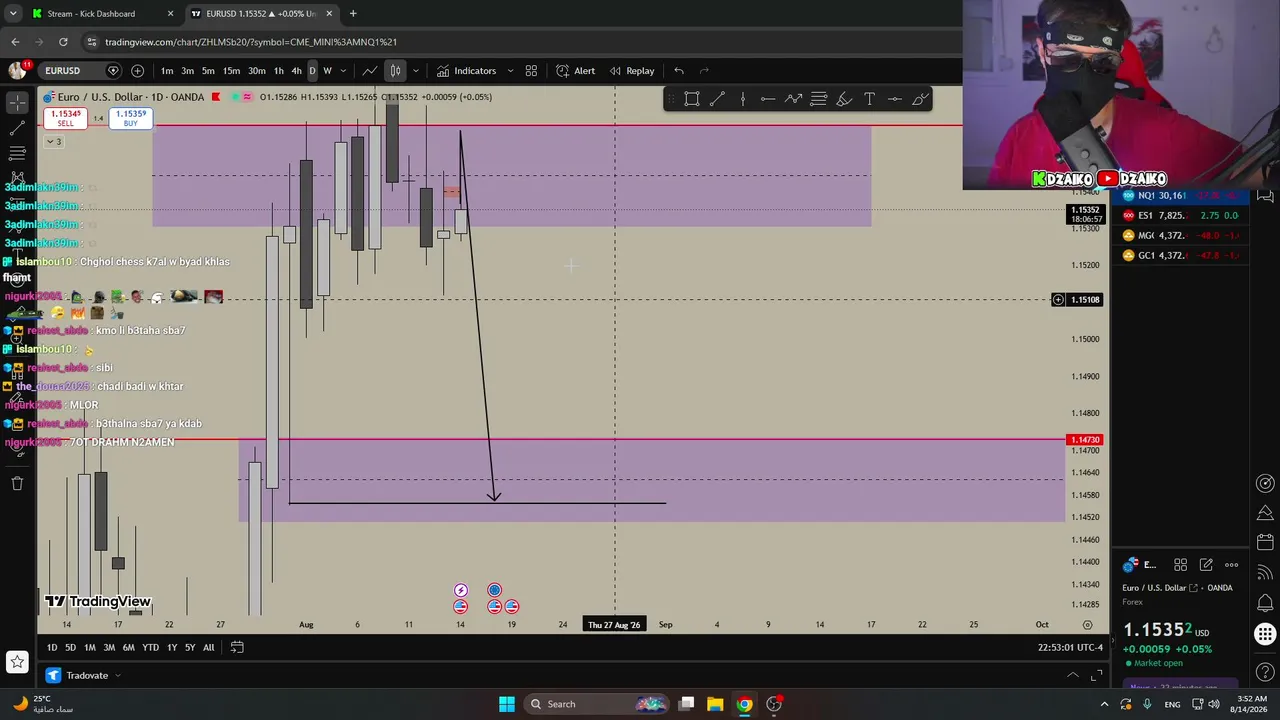Open the calendar icon in right sidebar
Viewport: 1280px width, 720px height.
pos(1265,542)
